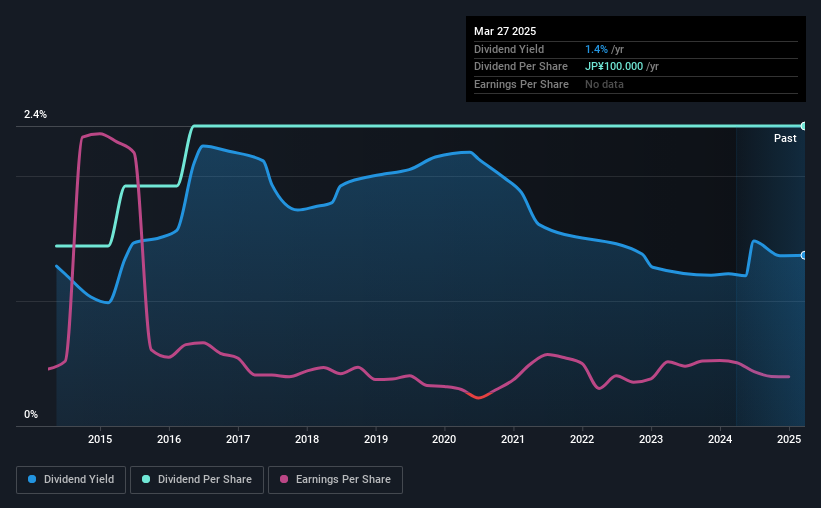Screen dimensions: 821x508
Task: Click the 0% y-axis label
Action: point(31,414)
